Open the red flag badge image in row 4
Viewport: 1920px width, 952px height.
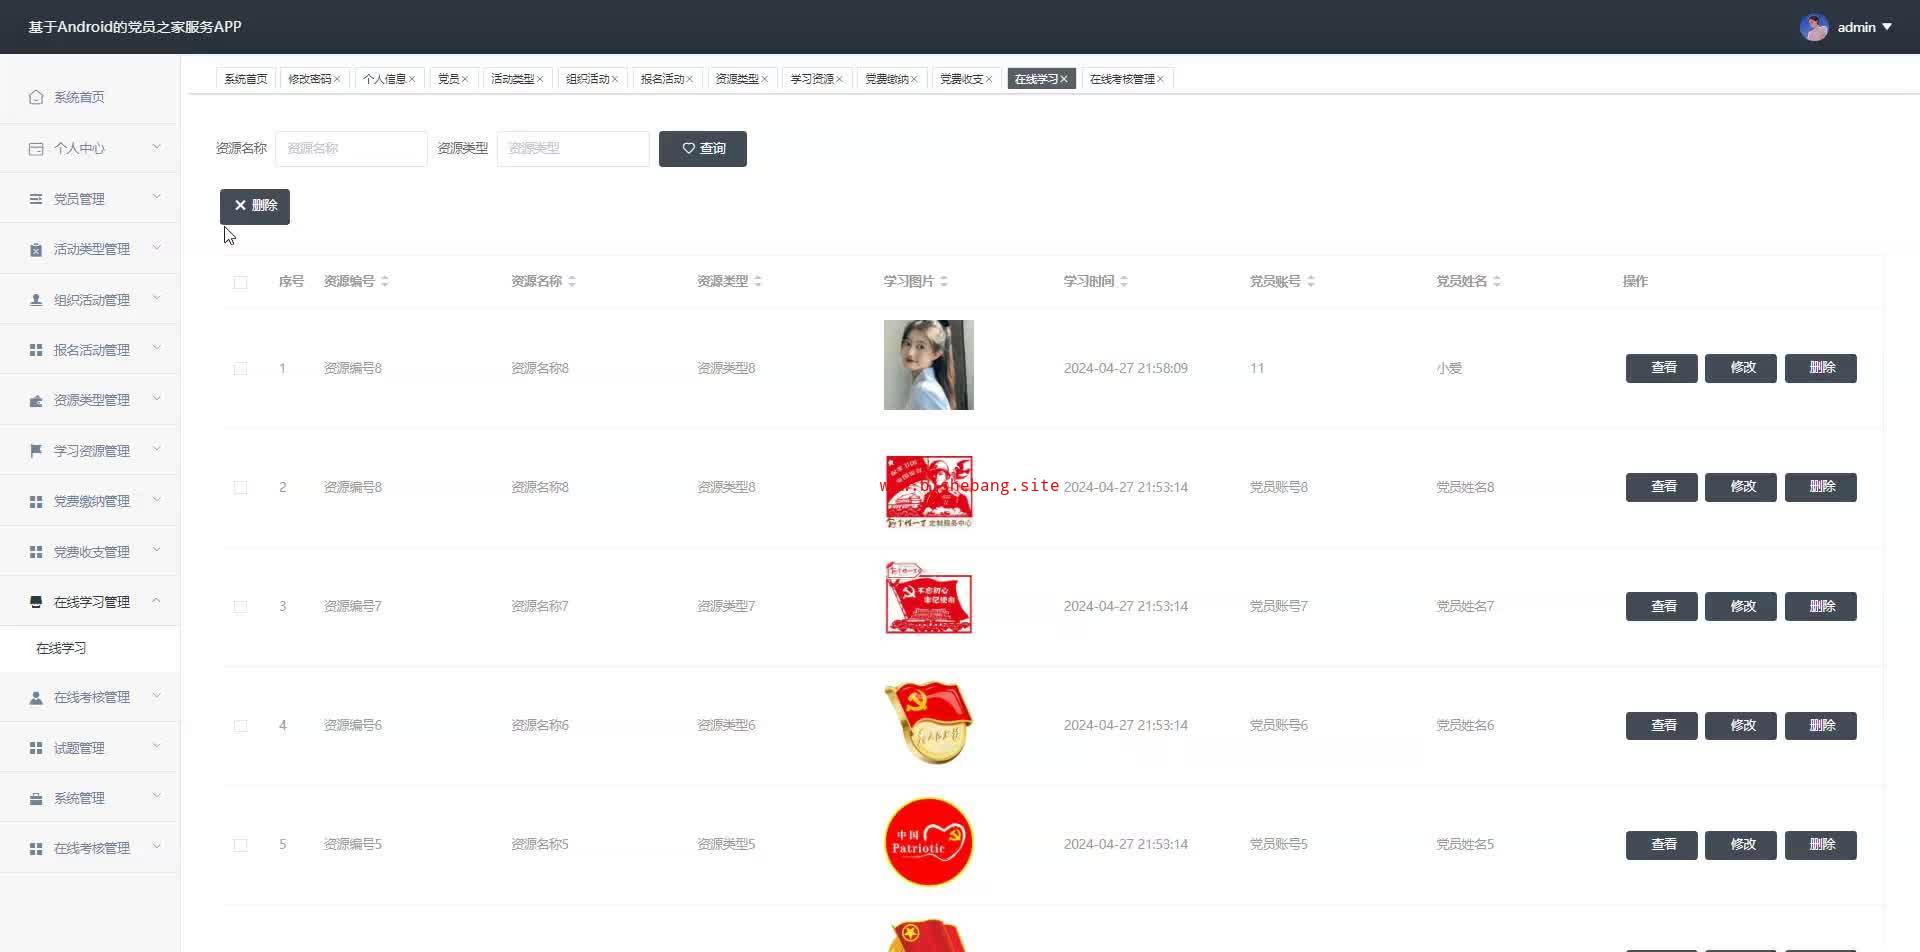pos(929,723)
